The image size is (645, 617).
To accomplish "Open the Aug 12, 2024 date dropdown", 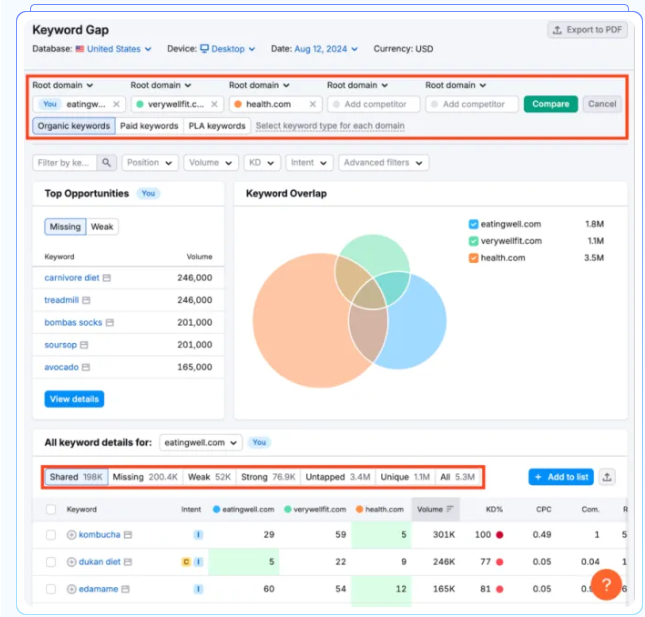I will click(326, 49).
